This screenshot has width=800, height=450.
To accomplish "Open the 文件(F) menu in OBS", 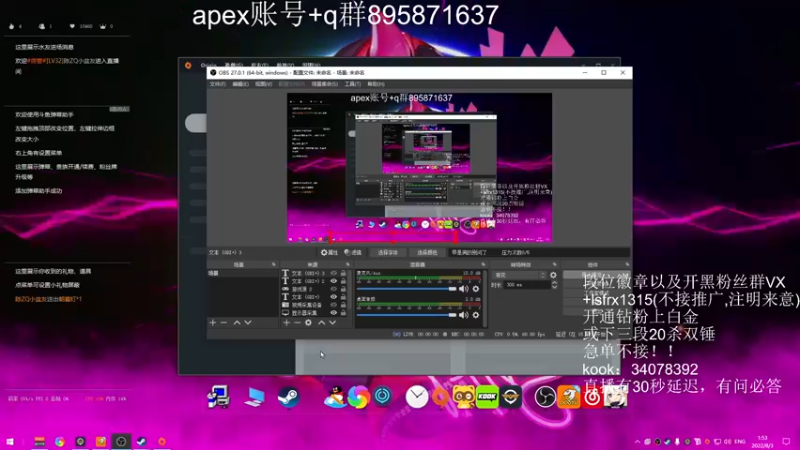I will coord(218,84).
